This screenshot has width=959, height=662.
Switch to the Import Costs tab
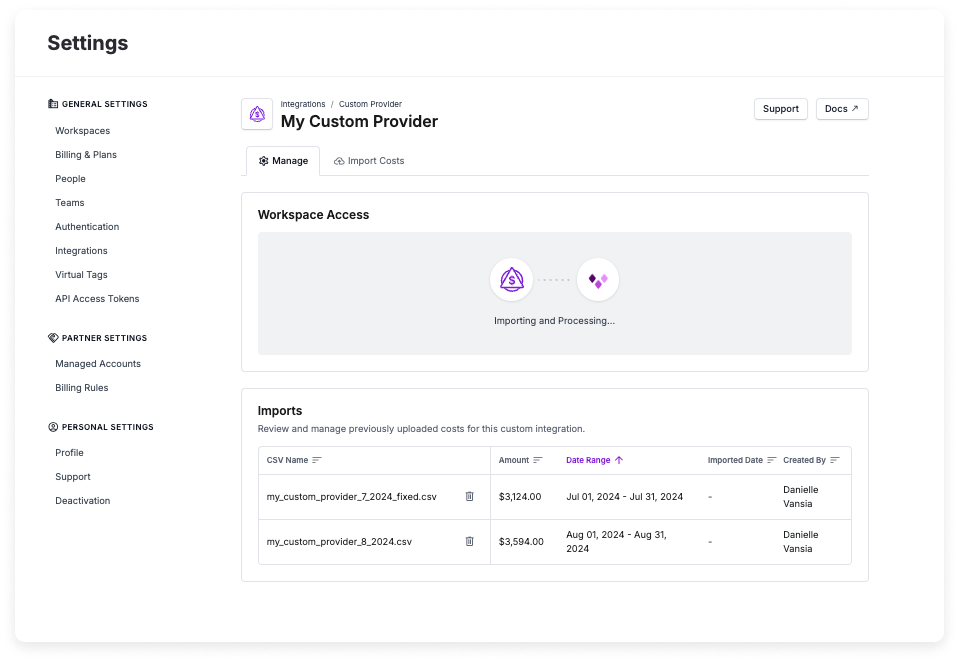(369, 161)
